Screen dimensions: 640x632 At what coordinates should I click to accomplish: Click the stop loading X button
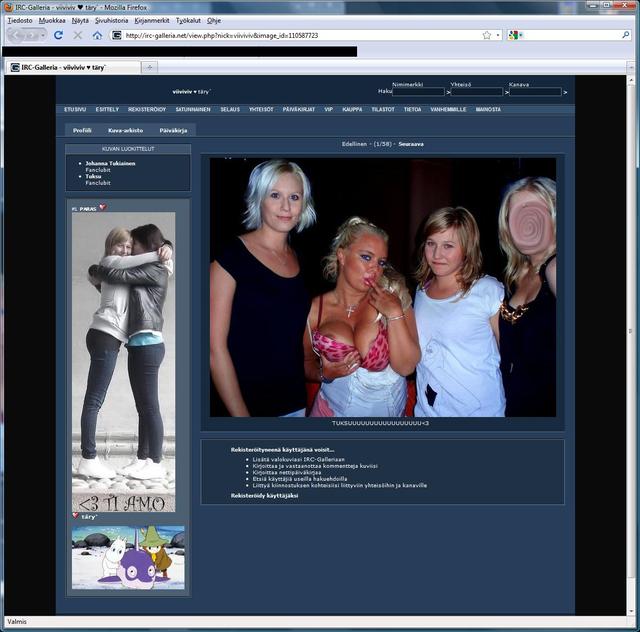78,36
